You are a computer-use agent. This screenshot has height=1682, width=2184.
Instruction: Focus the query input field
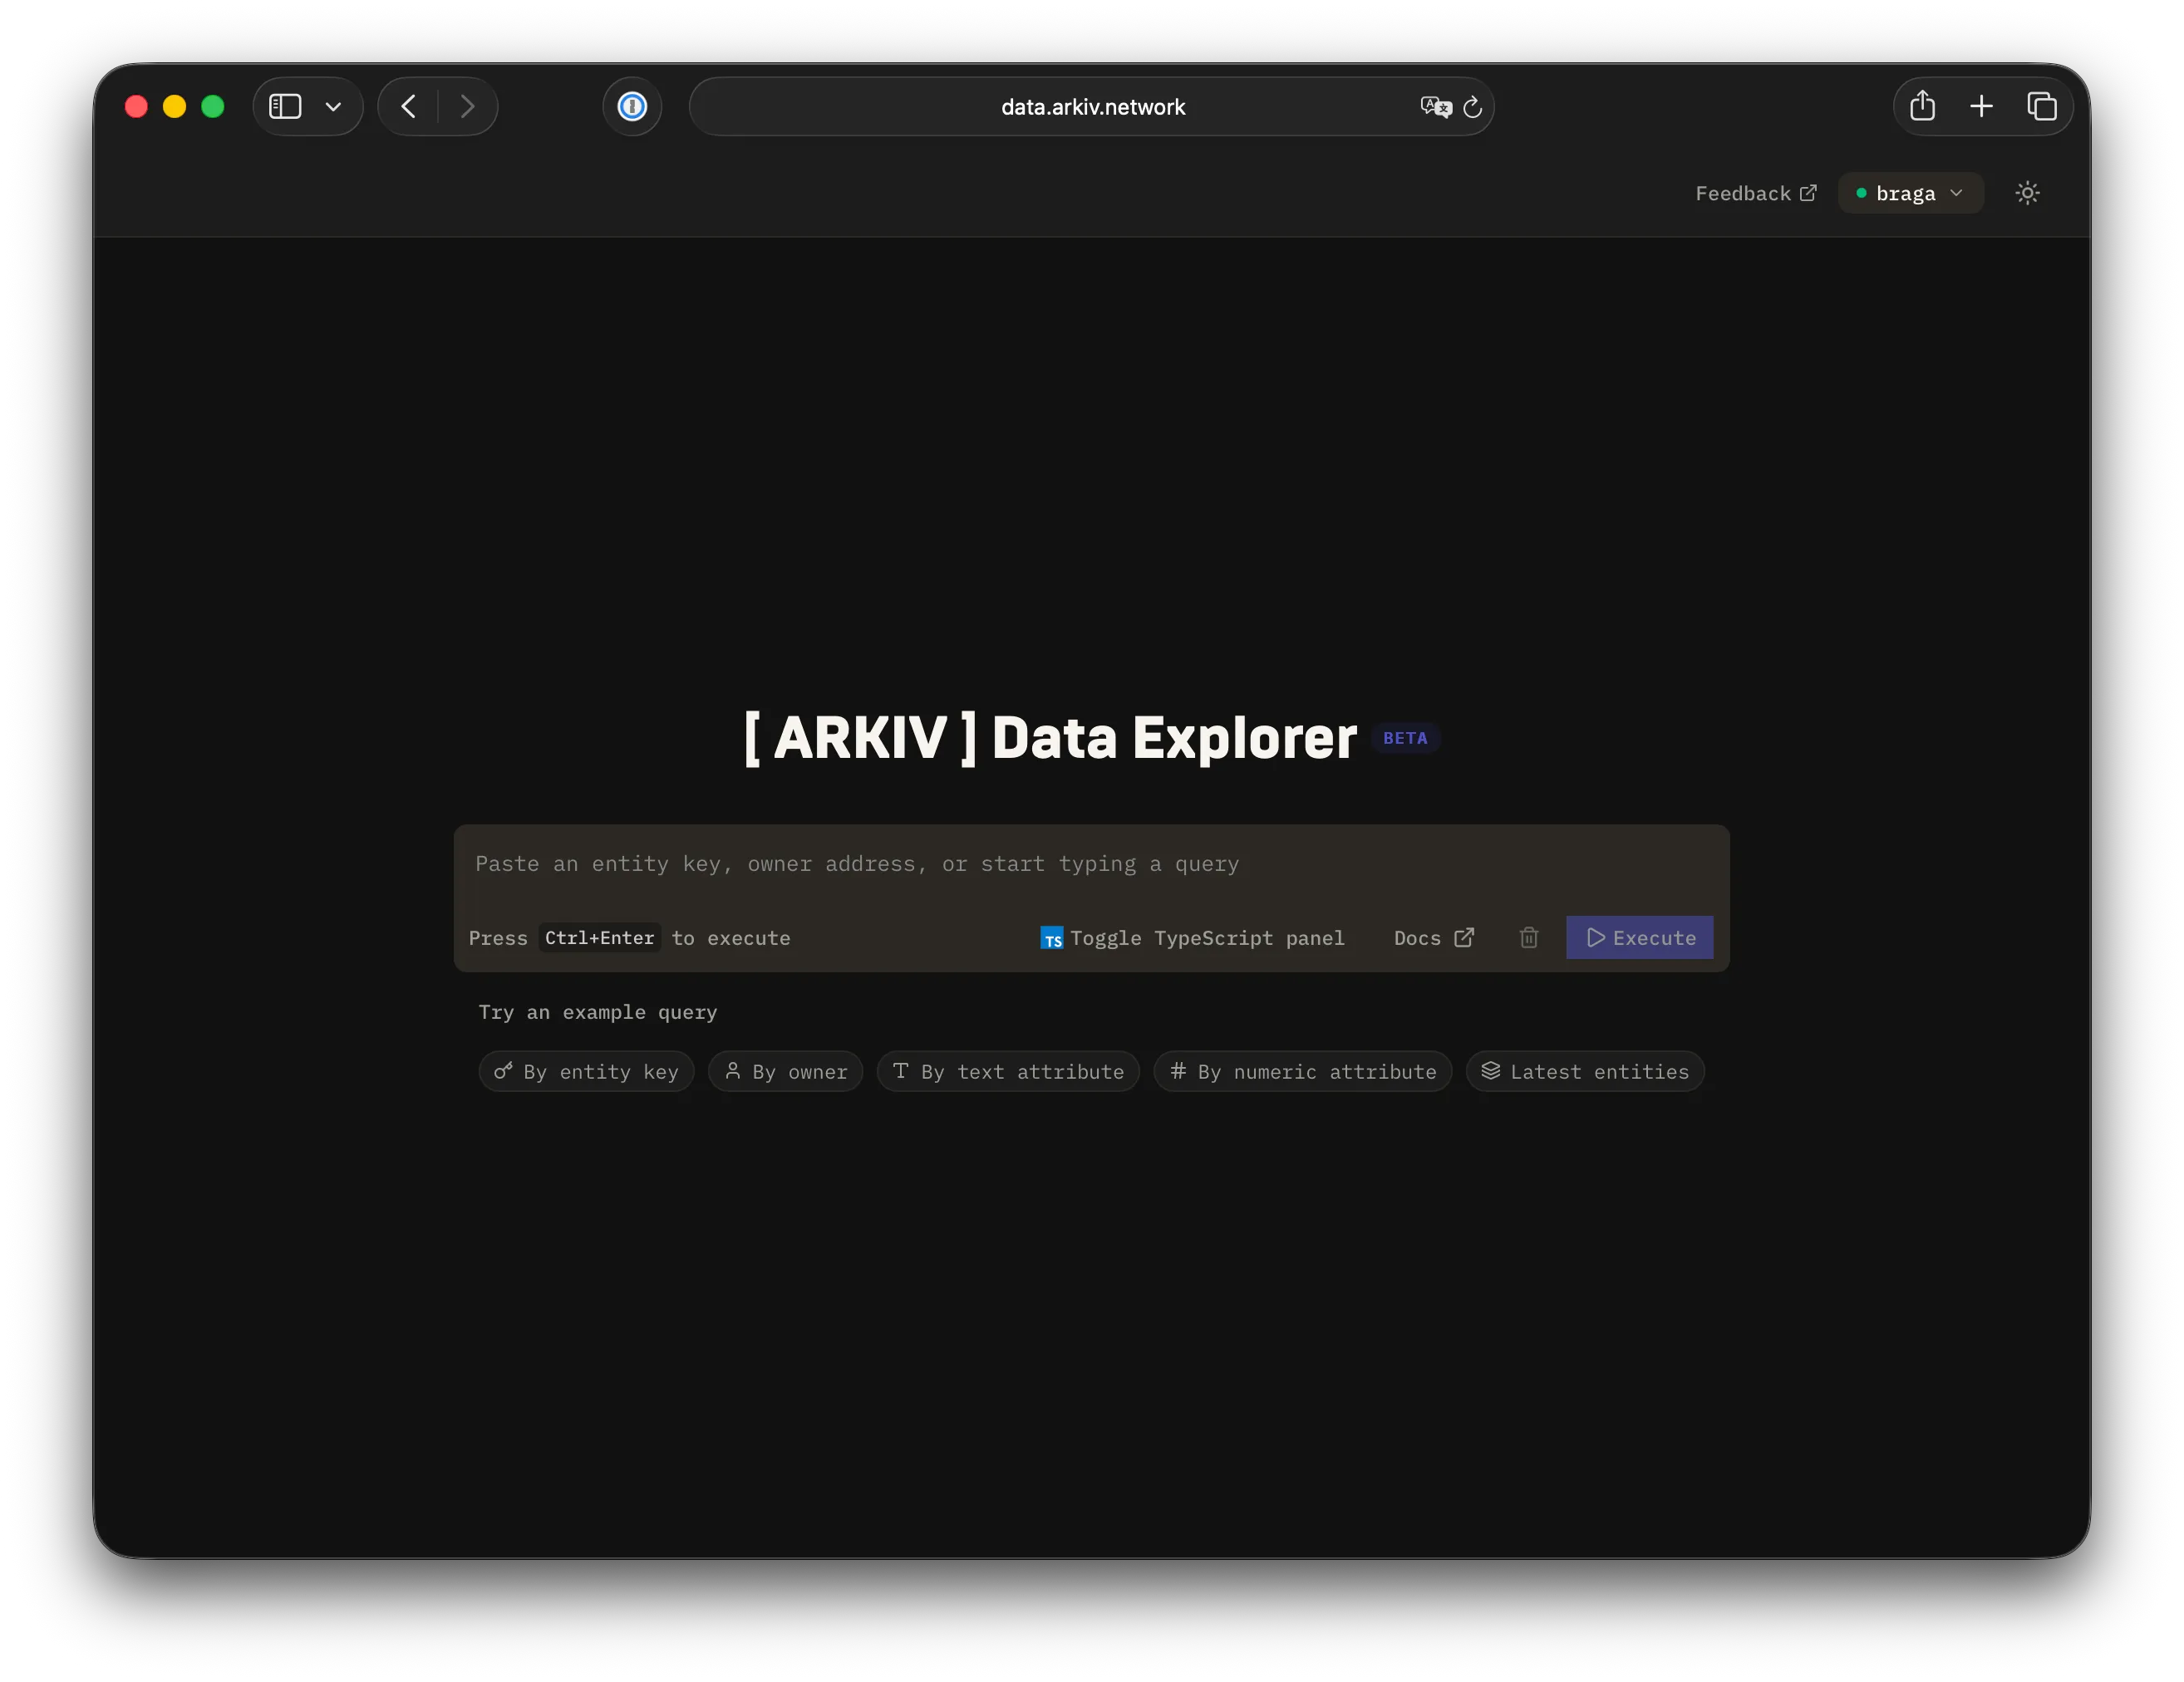pos(1092,864)
